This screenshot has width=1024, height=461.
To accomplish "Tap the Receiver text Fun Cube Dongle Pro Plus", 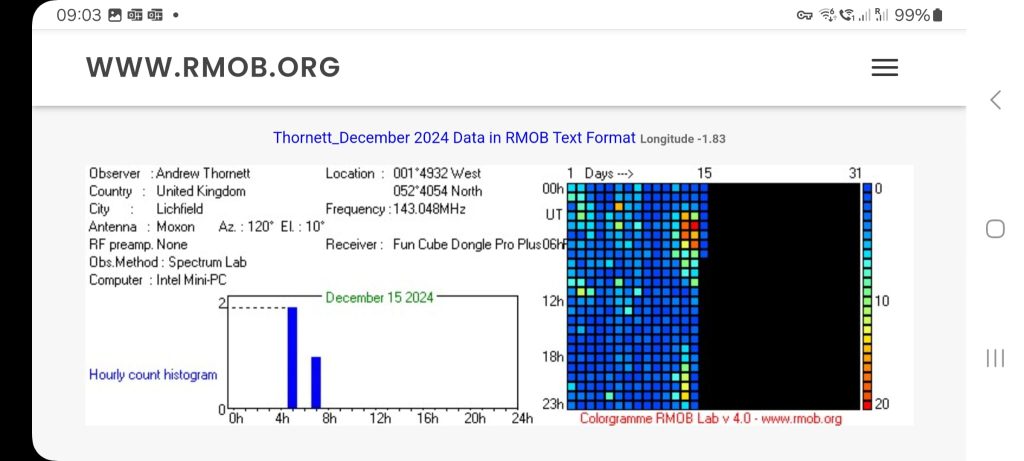I will (x=467, y=244).
